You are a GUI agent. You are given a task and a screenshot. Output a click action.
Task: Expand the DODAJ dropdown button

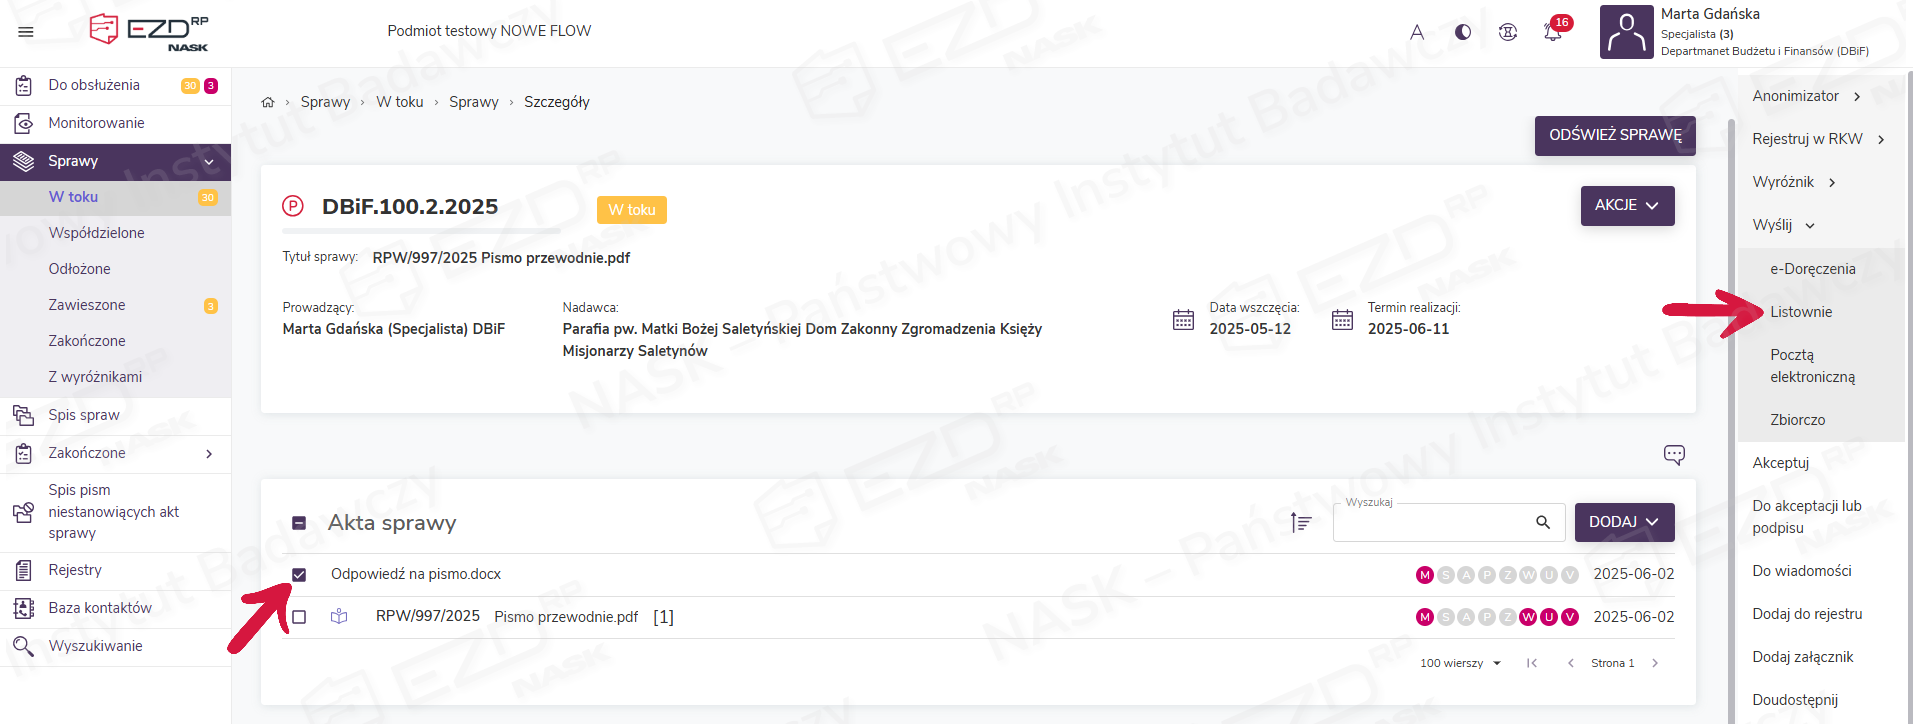point(1624,522)
